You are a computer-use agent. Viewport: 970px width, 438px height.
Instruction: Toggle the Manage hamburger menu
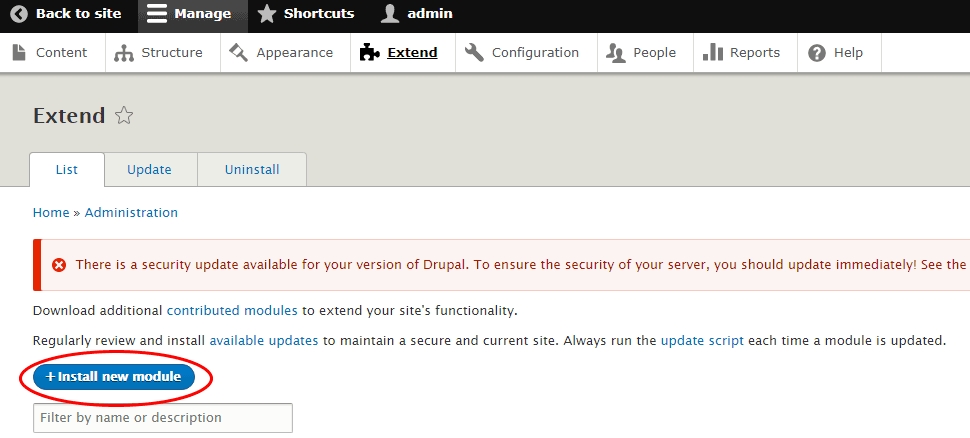(x=157, y=14)
